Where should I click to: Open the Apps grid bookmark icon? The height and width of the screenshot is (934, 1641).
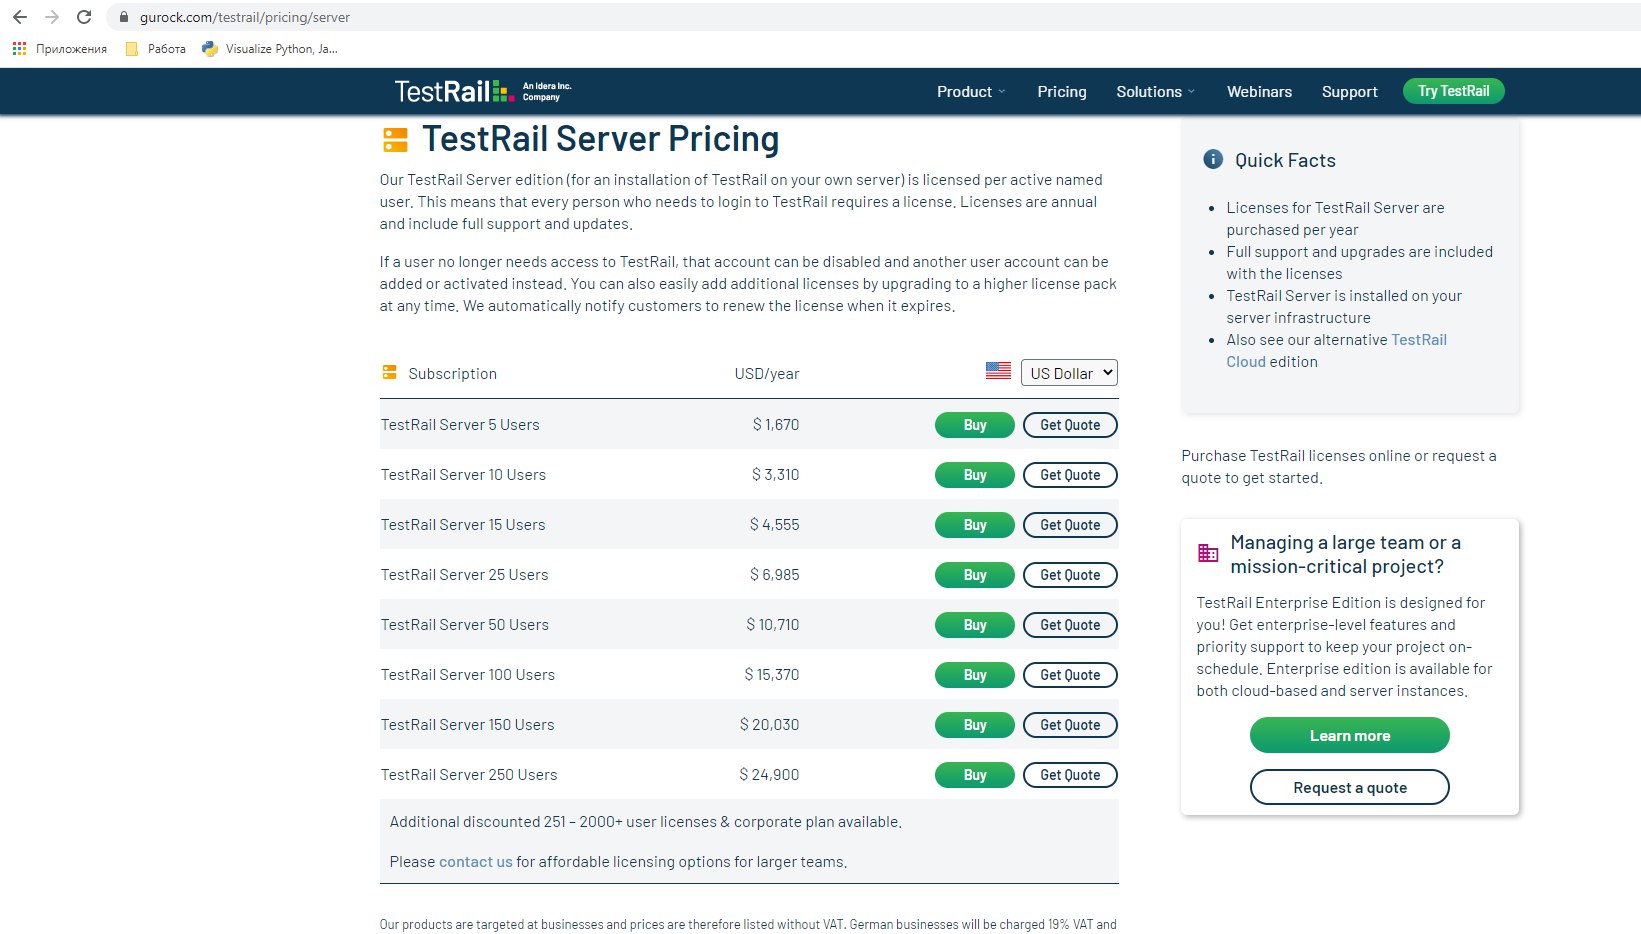point(19,48)
